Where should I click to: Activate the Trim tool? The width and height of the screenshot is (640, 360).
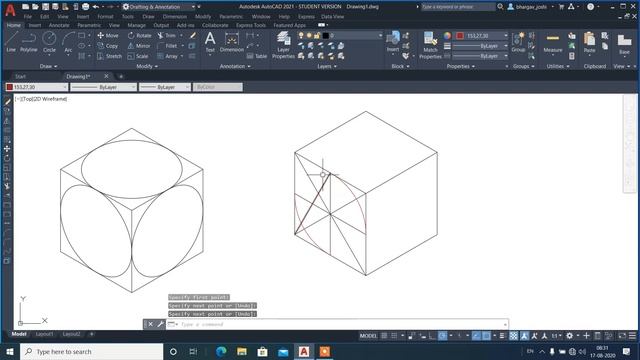pyautogui.click(x=167, y=36)
